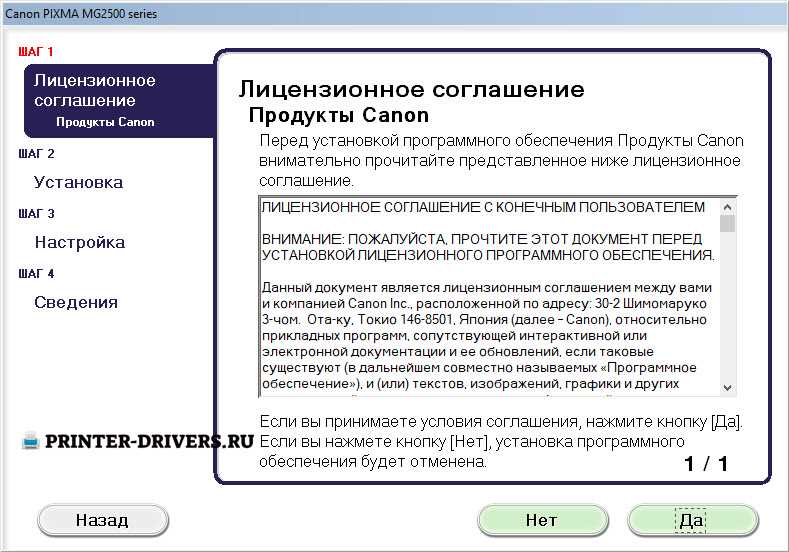Select the Лицензионное соглашение step in sidebar
Image resolution: width=789 pixels, height=552 pixels.
(x=95, y=91)
